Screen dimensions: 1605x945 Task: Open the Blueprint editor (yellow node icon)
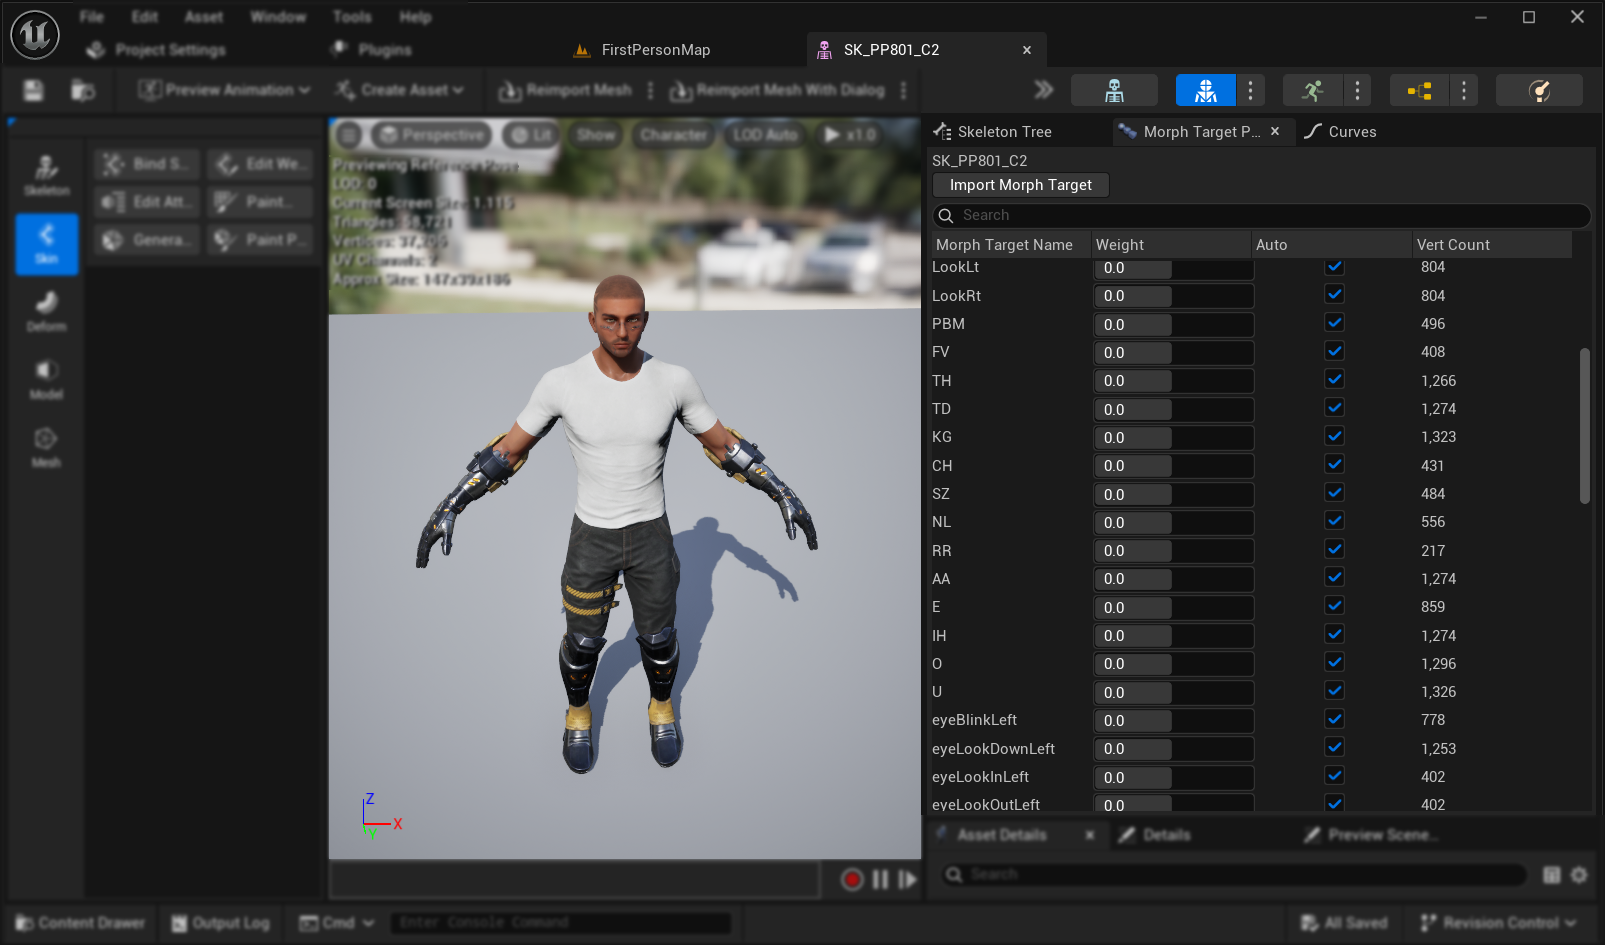click(x=1418, y=89)
